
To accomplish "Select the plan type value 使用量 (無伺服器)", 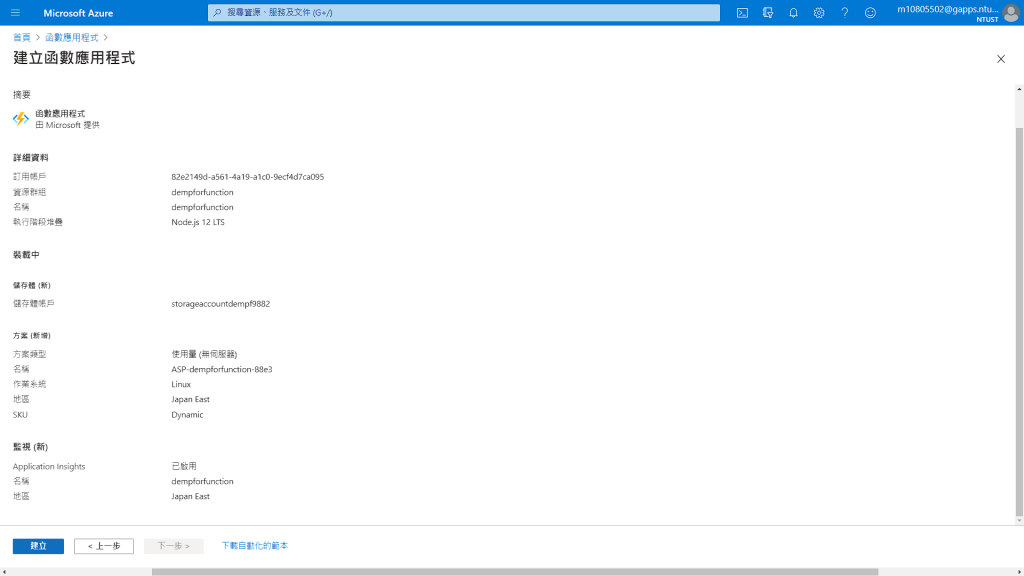I will (x=204, y=354).
